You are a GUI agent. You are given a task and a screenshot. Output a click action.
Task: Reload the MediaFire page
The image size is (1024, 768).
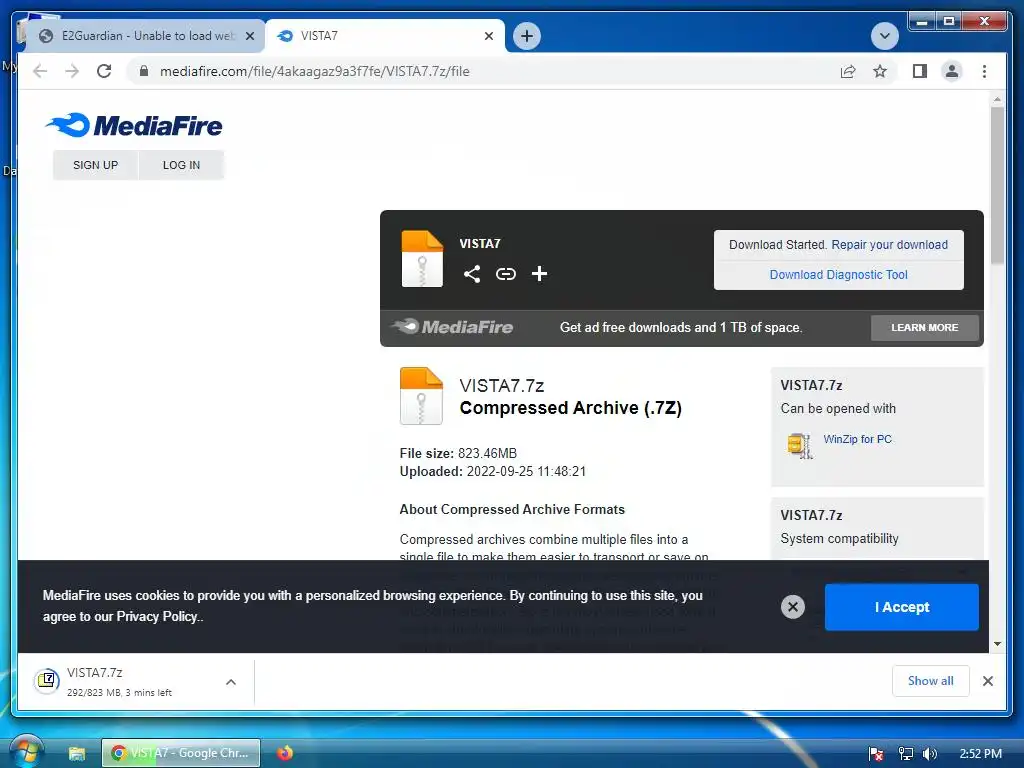pyautogui.click(x=104, y=71)
